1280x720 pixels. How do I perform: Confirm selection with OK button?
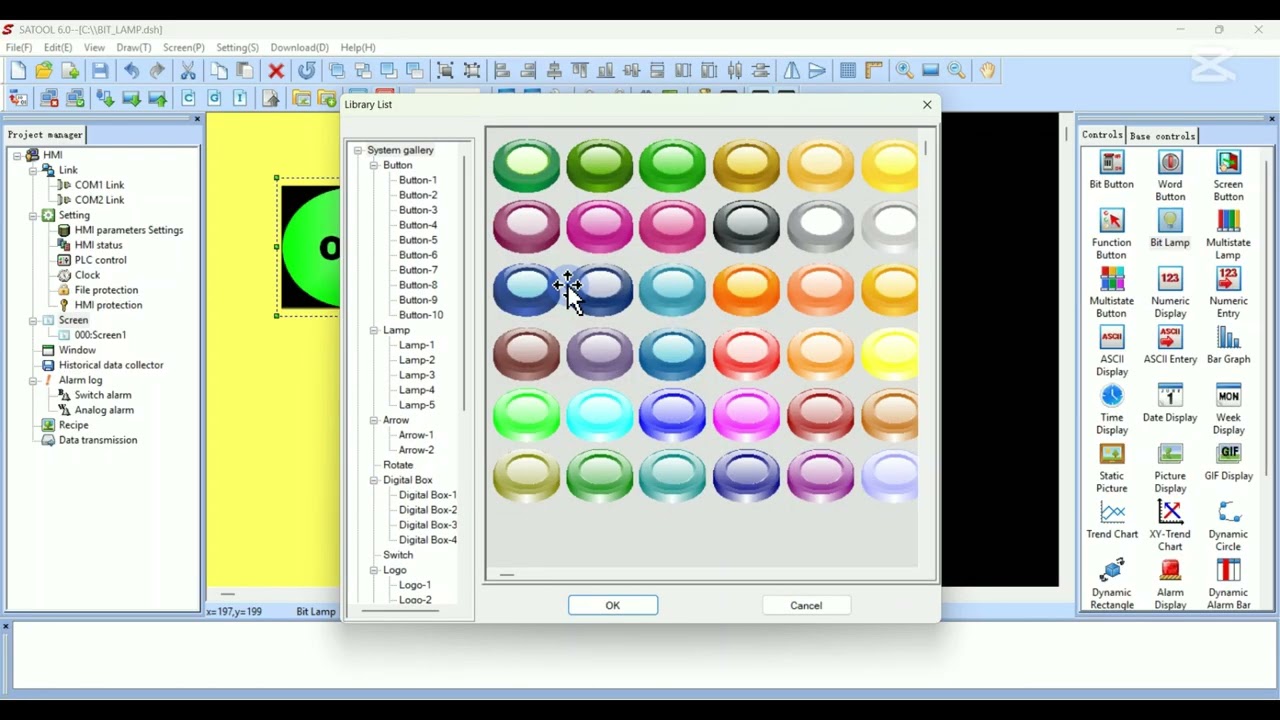pos(613,605)
